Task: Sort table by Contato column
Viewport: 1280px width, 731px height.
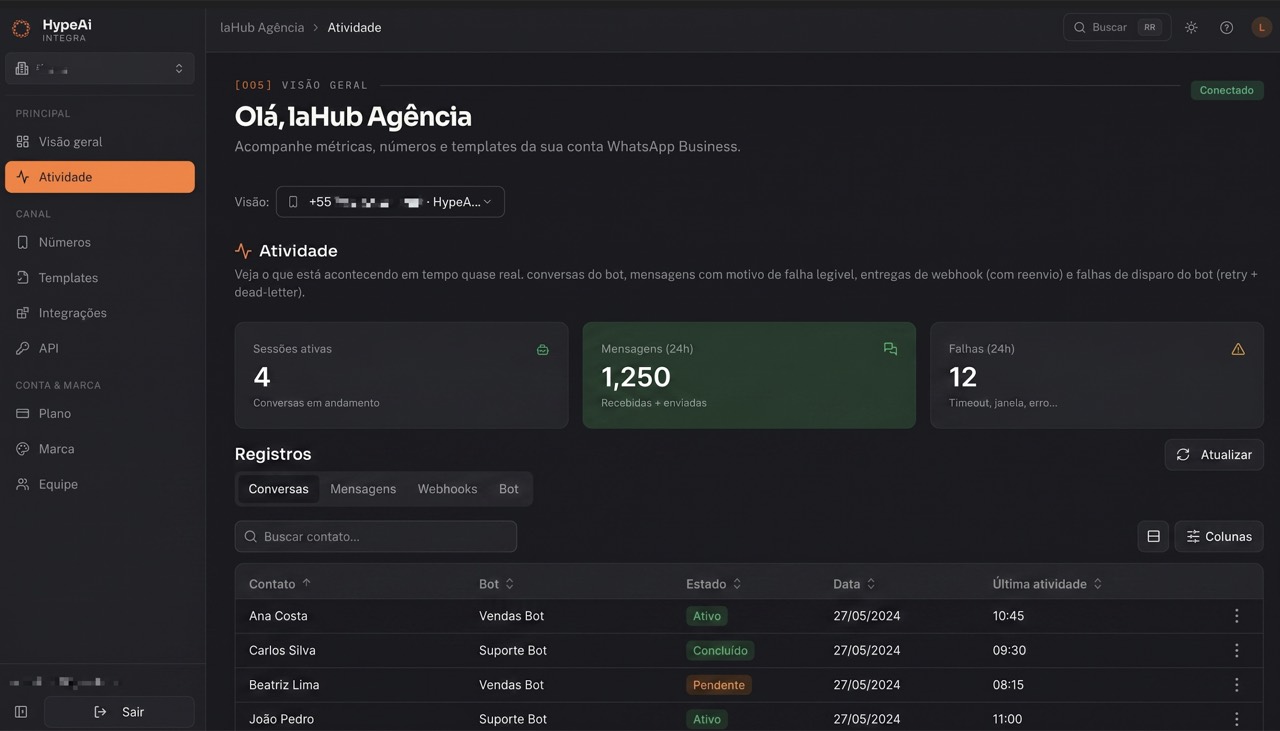Action: point(279,584)
